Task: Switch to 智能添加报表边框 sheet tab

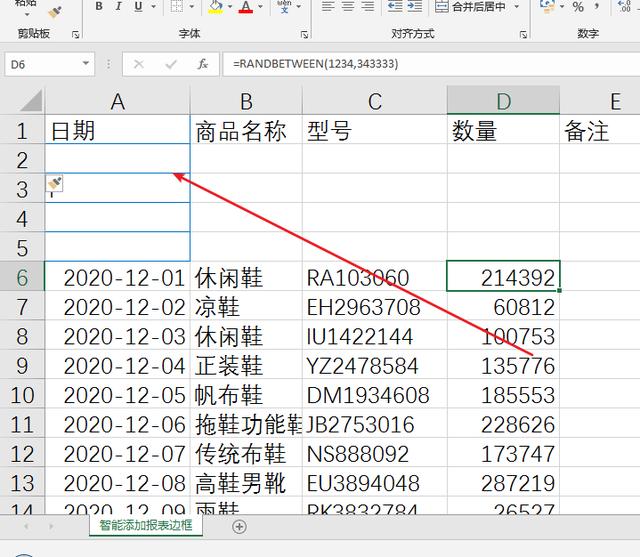Action: coord(146,525)
